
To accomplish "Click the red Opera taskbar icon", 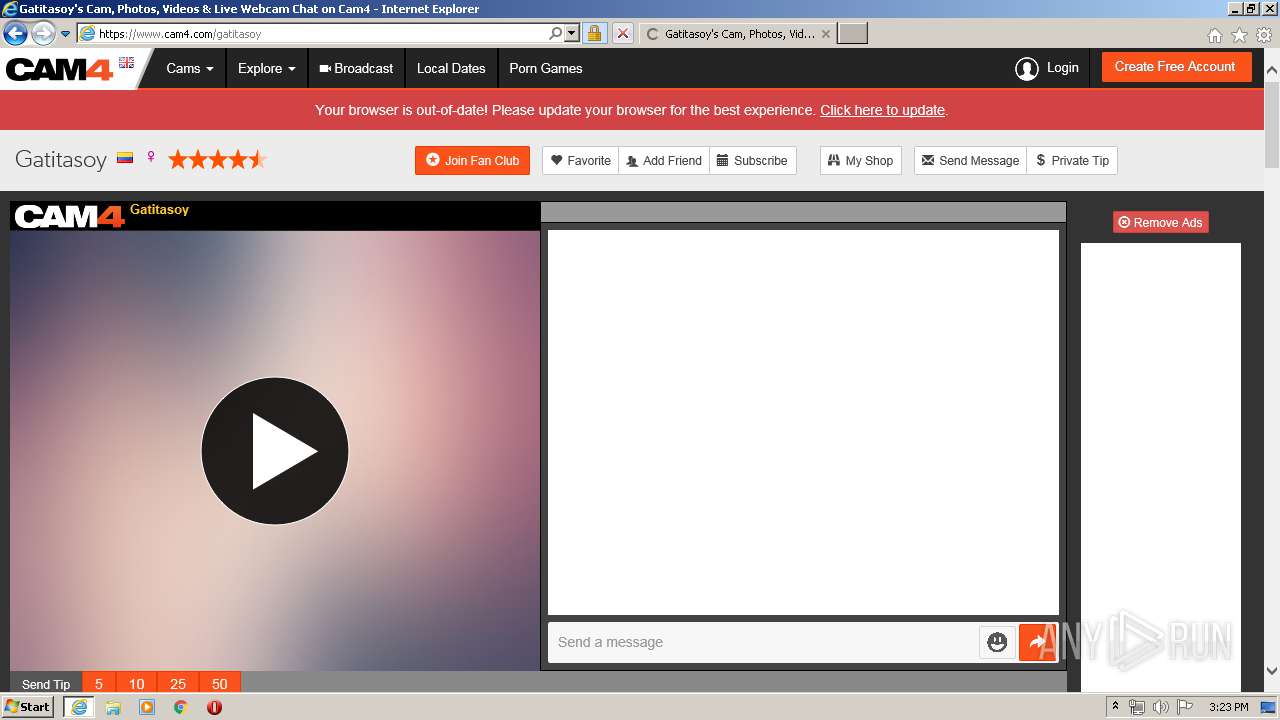I will click(x=214, y=707).
